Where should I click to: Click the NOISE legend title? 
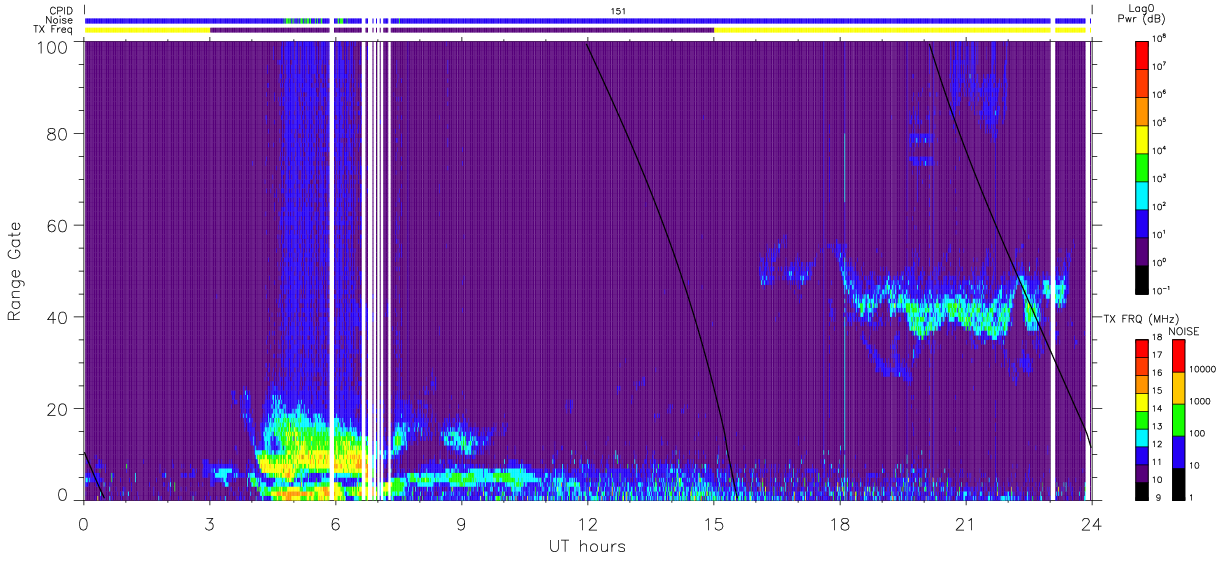point(1185,330)
